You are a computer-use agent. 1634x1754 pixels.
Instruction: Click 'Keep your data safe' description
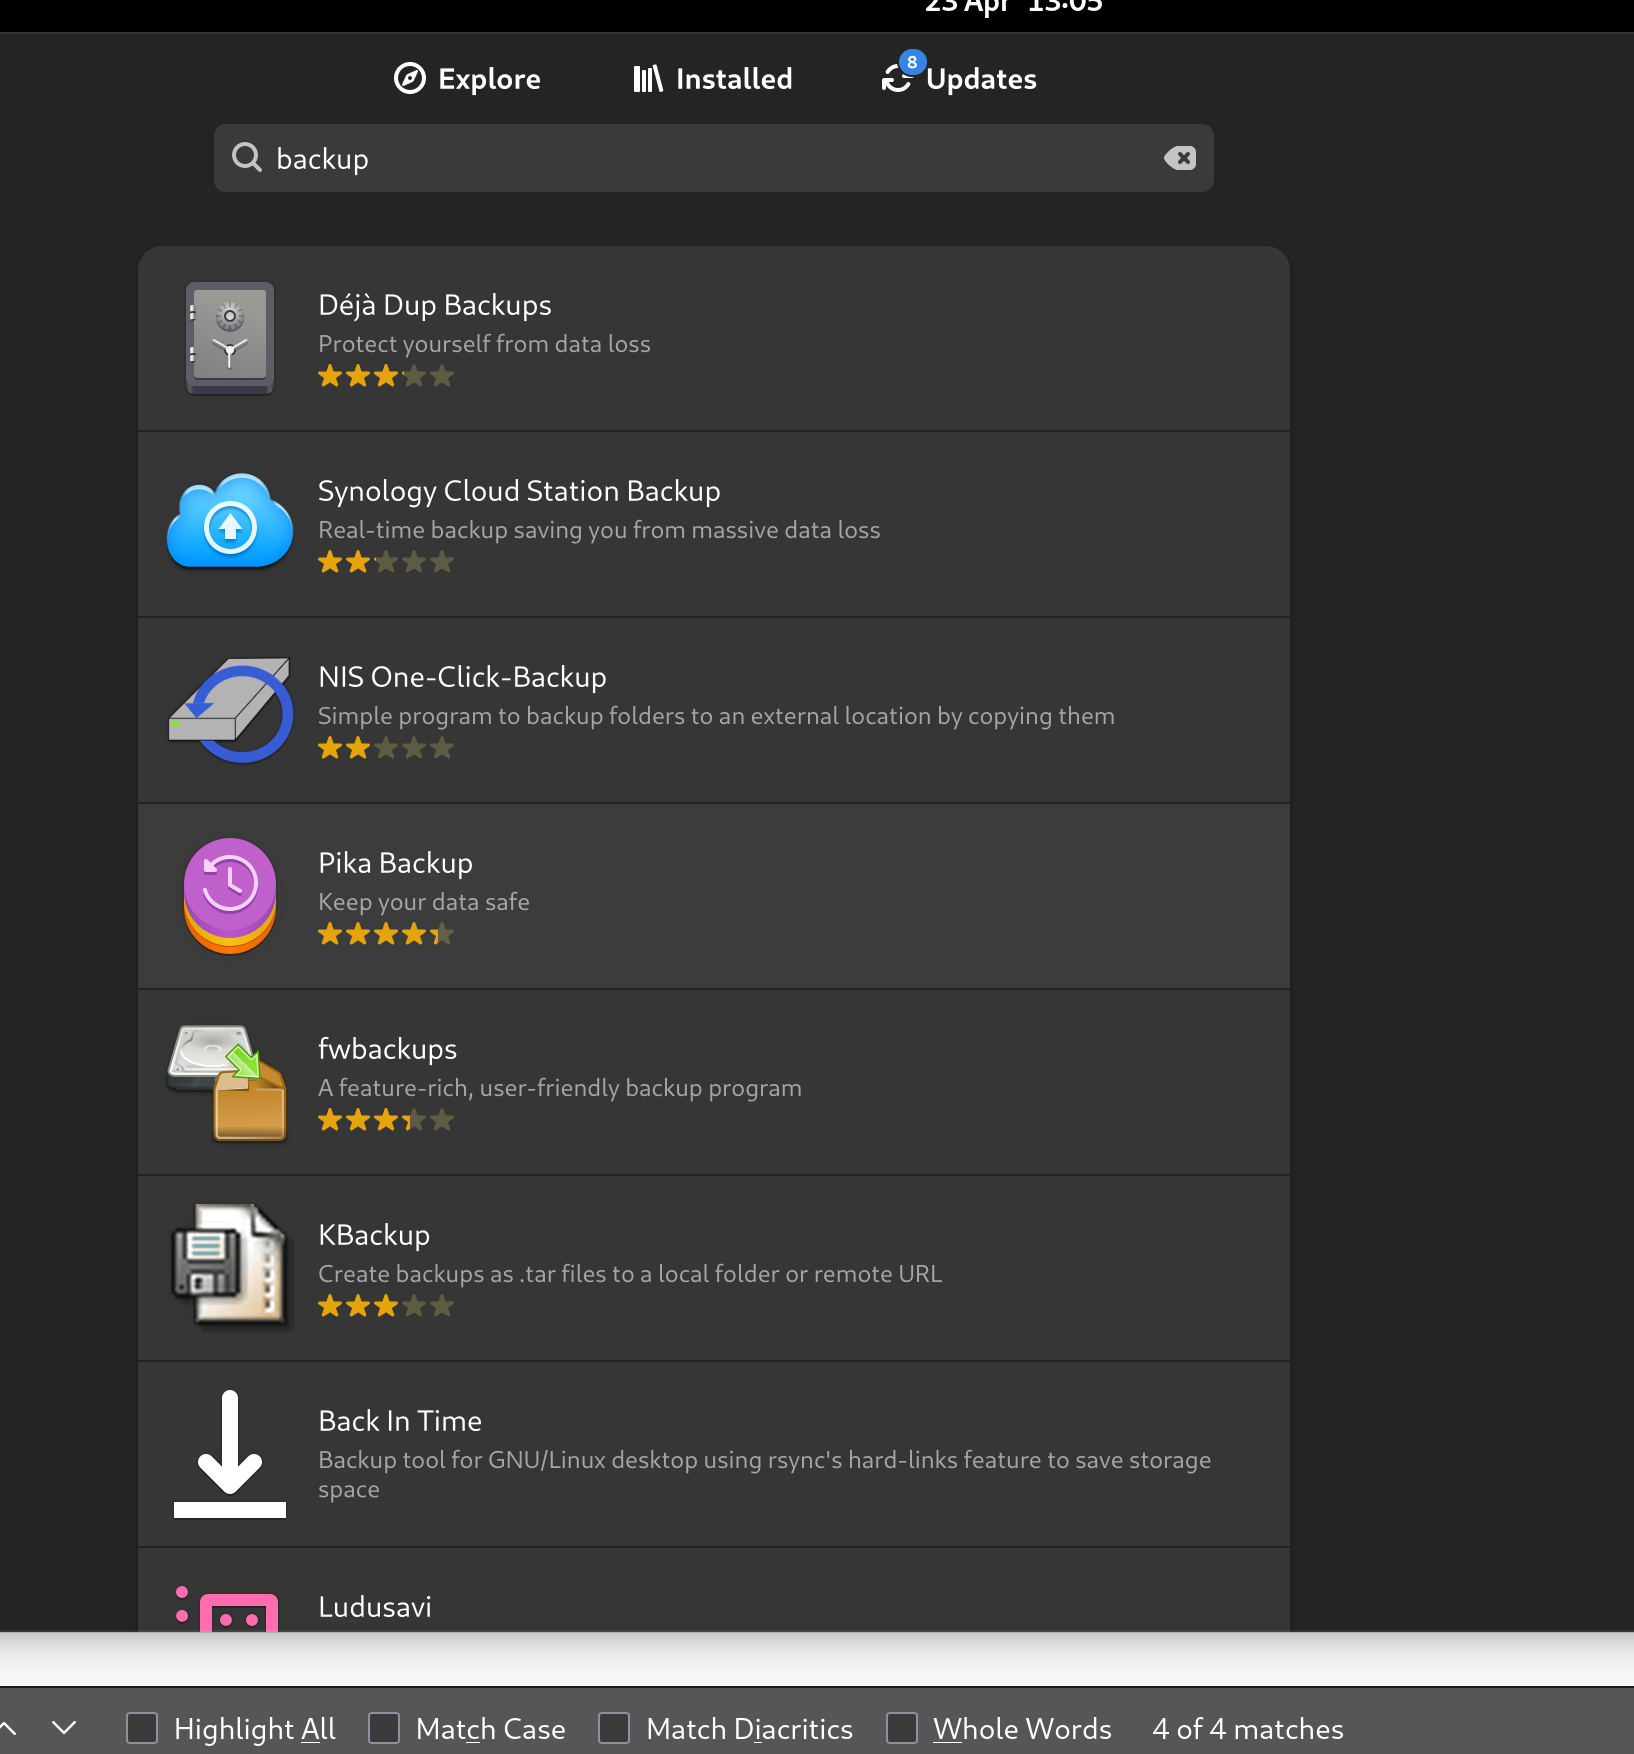[x=424, y=902]
